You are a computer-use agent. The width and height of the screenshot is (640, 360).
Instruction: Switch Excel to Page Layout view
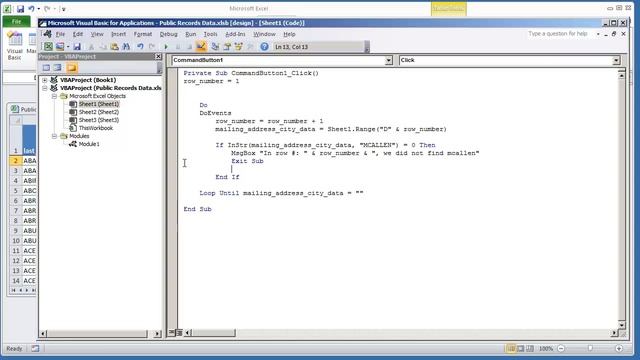520,349
